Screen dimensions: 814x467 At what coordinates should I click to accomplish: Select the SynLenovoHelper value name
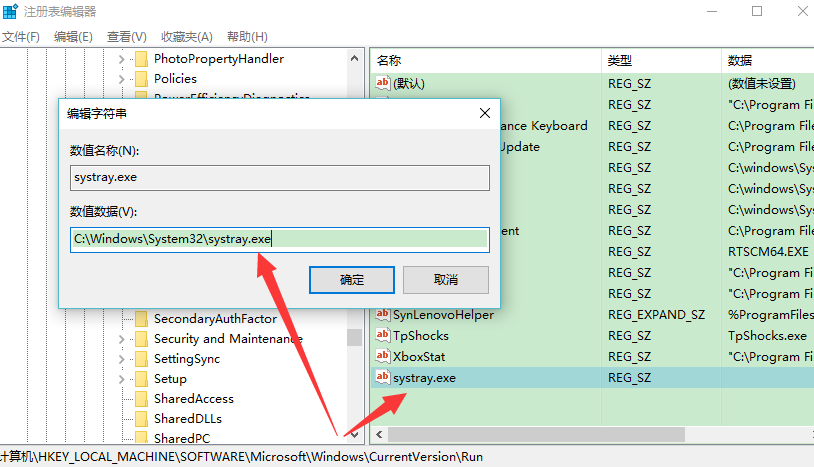(443, 315)
